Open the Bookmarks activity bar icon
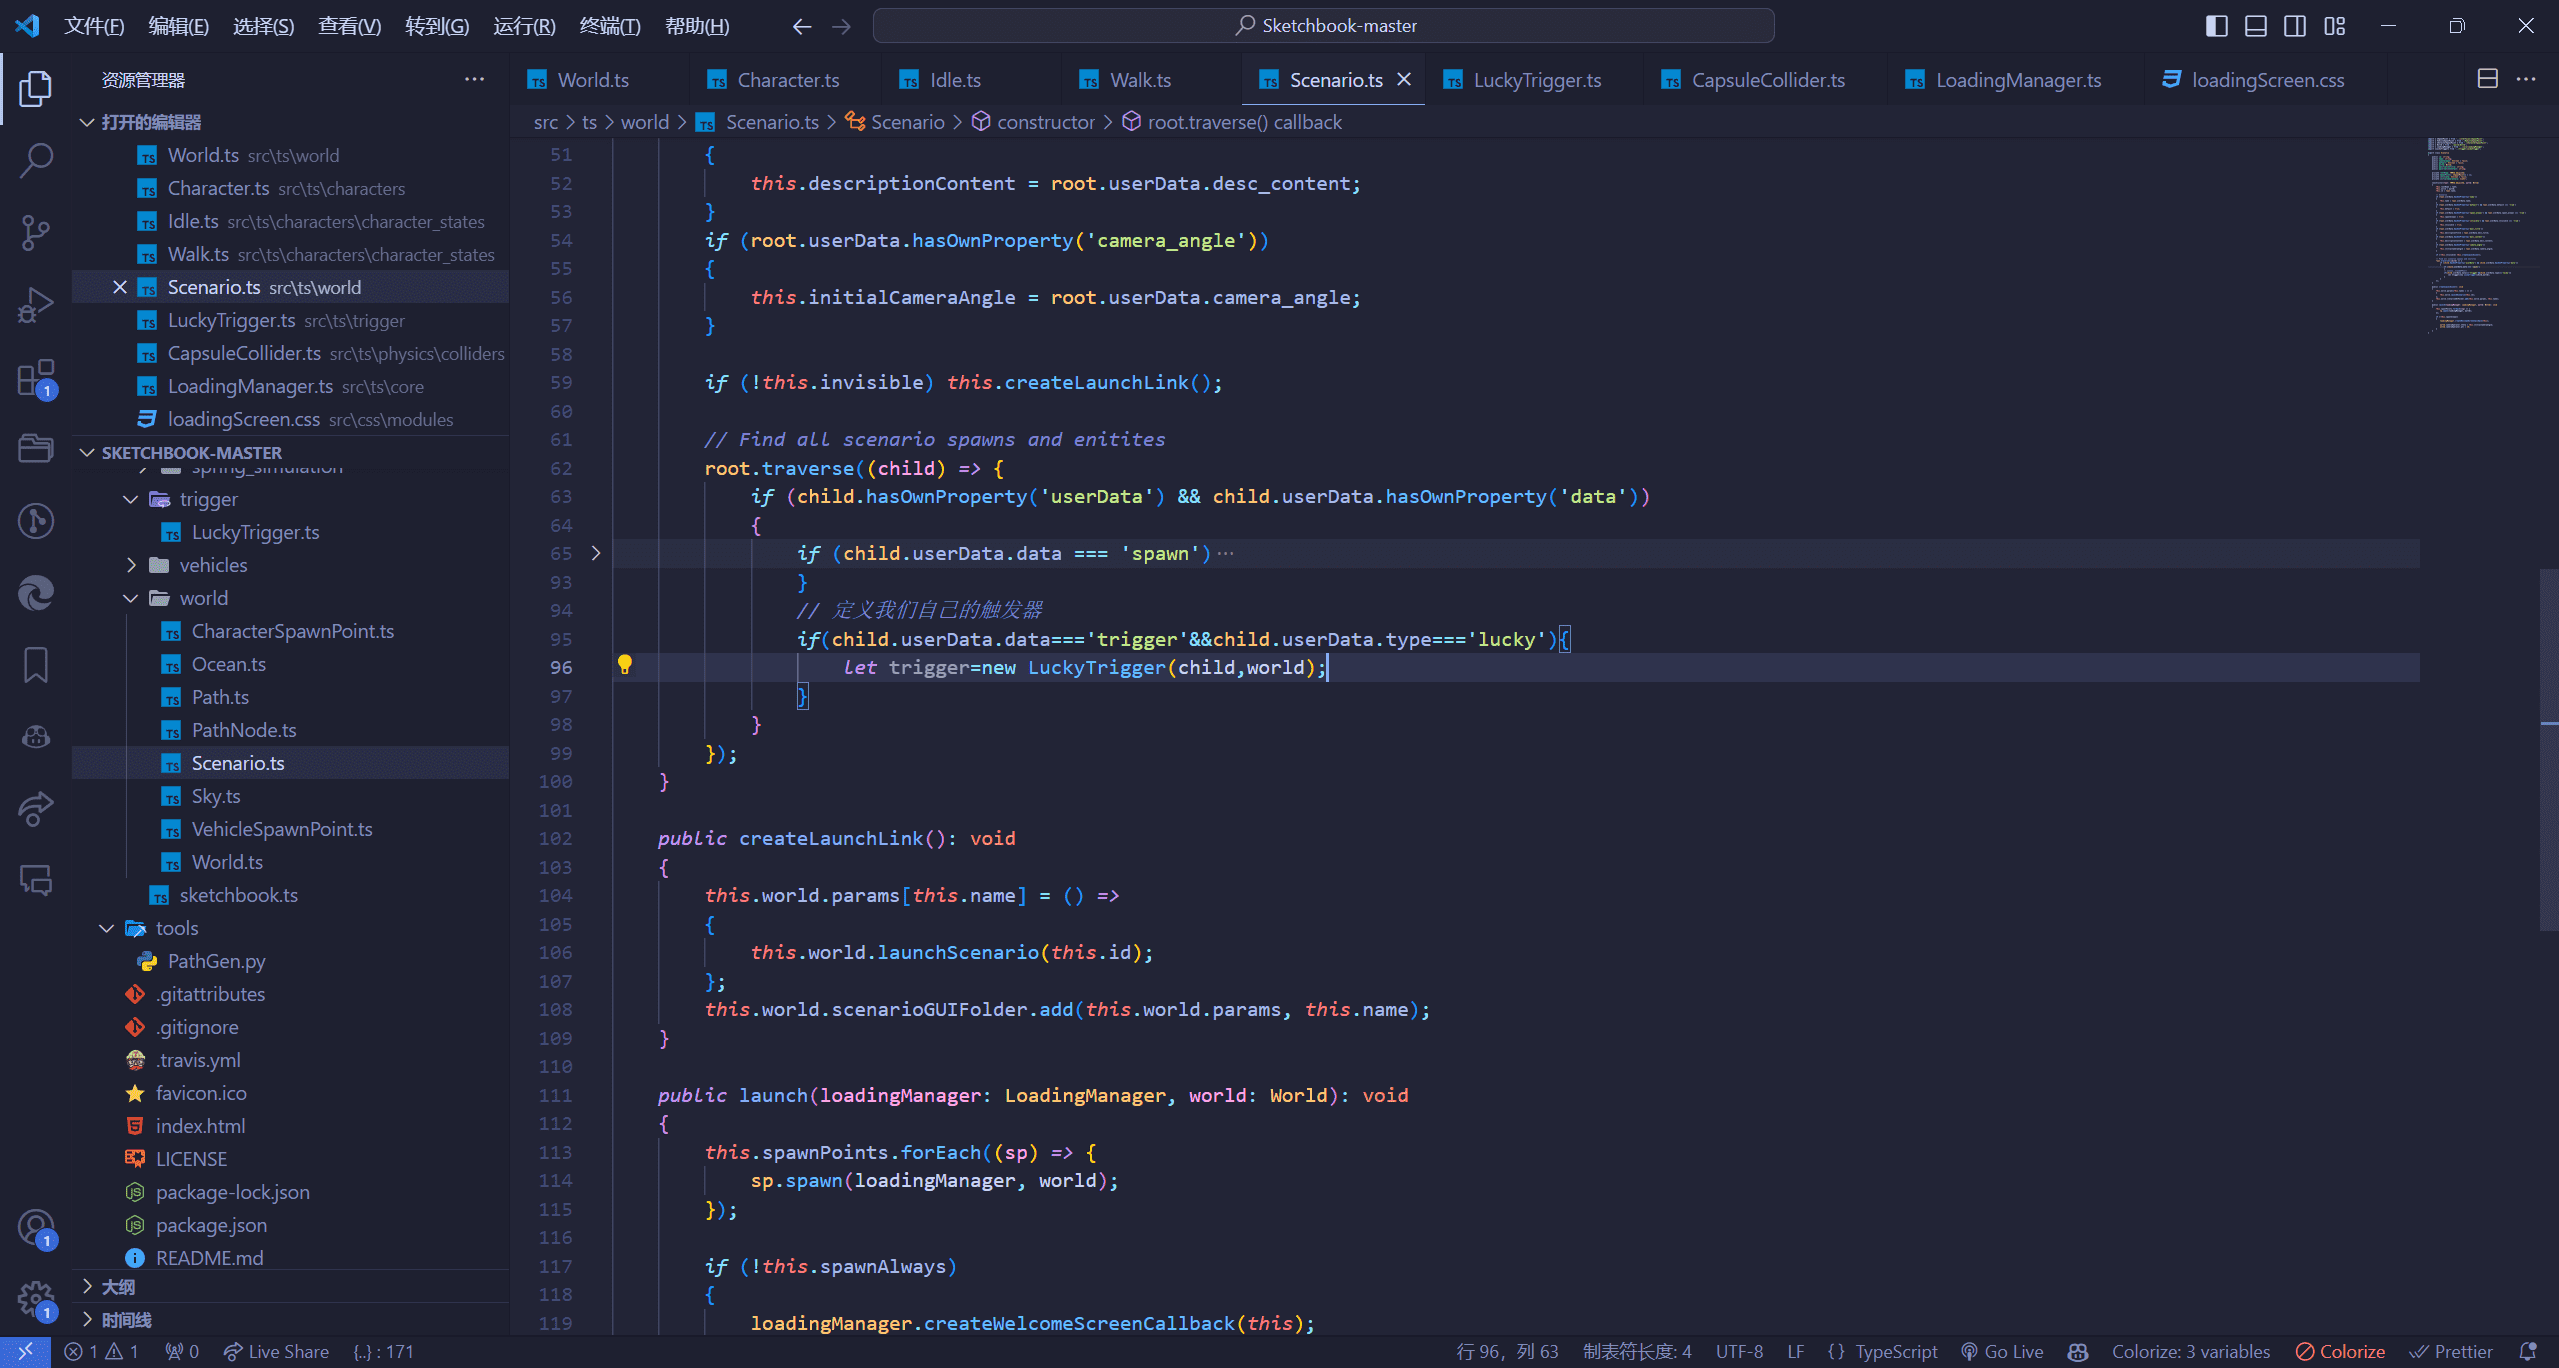This screenshot has height=1368, width=2559. pos(35,665)
